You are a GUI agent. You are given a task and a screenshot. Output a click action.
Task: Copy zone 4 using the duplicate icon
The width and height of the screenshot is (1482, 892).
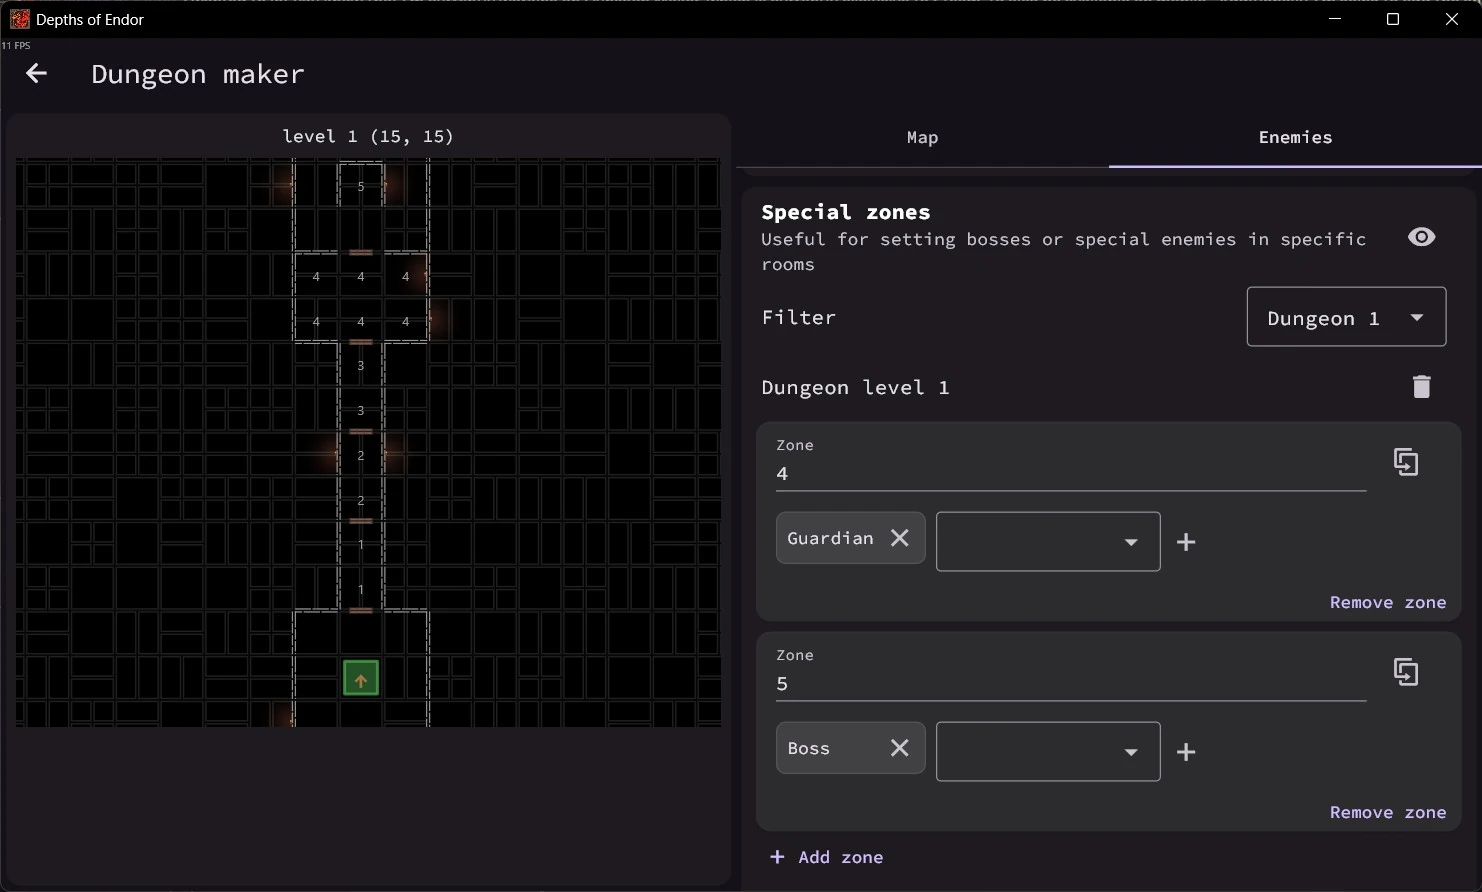click(1406, 462)
